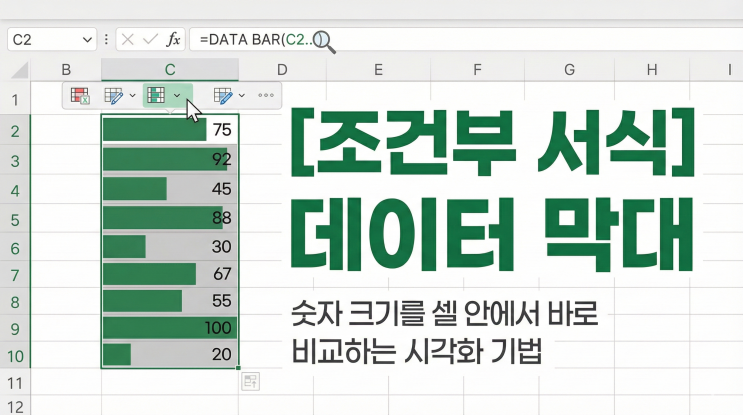Cancel formula entry with the X icon
This screenshot has width=743, height=415.
tap(127, 39)
